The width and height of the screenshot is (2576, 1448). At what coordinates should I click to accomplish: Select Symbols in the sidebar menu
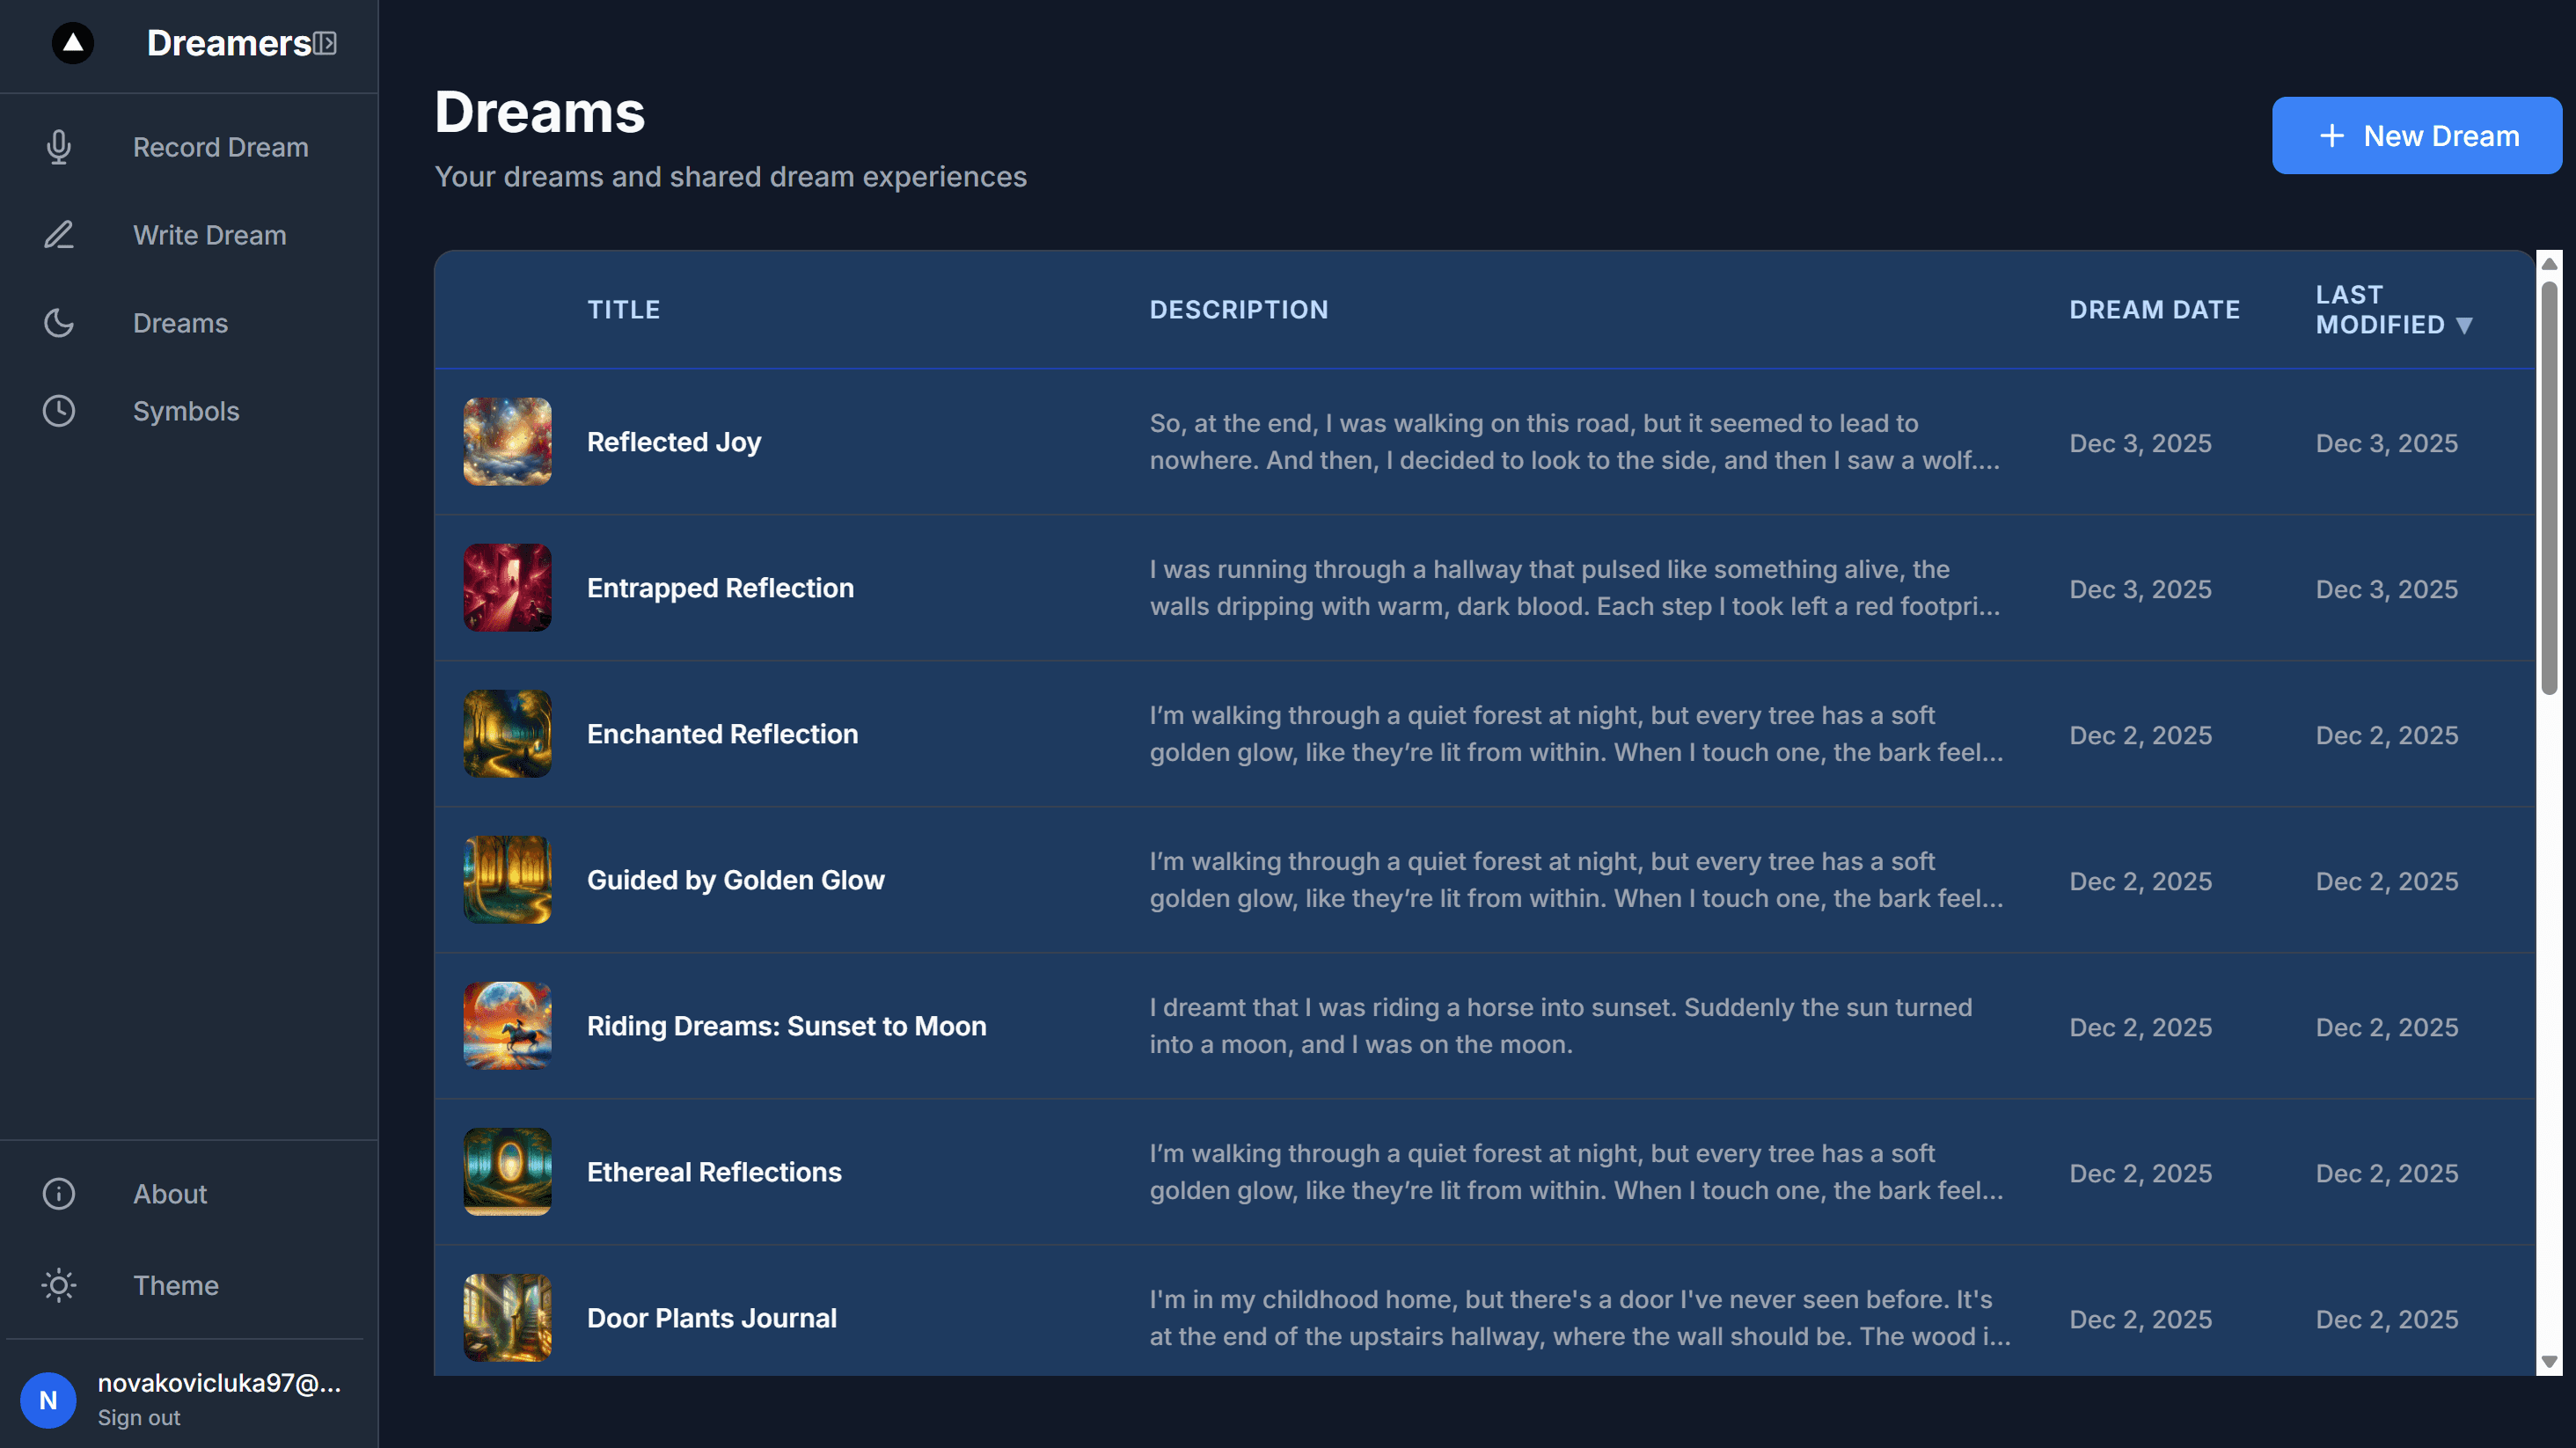pos(186,411)
